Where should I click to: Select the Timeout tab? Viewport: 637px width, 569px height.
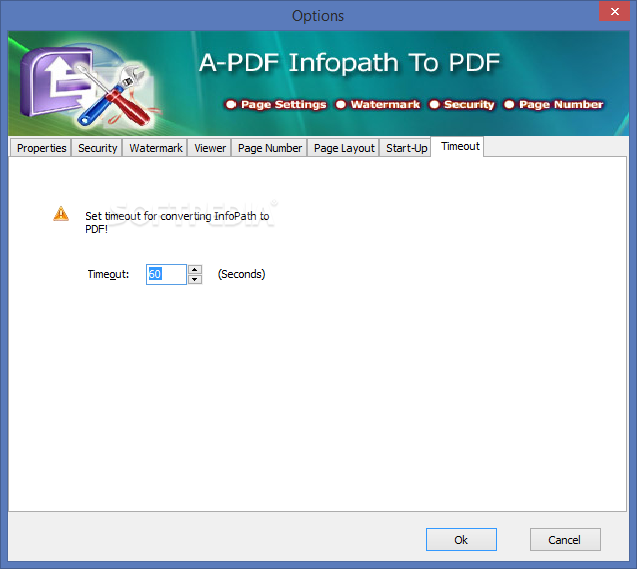click(x=460, y=146)
